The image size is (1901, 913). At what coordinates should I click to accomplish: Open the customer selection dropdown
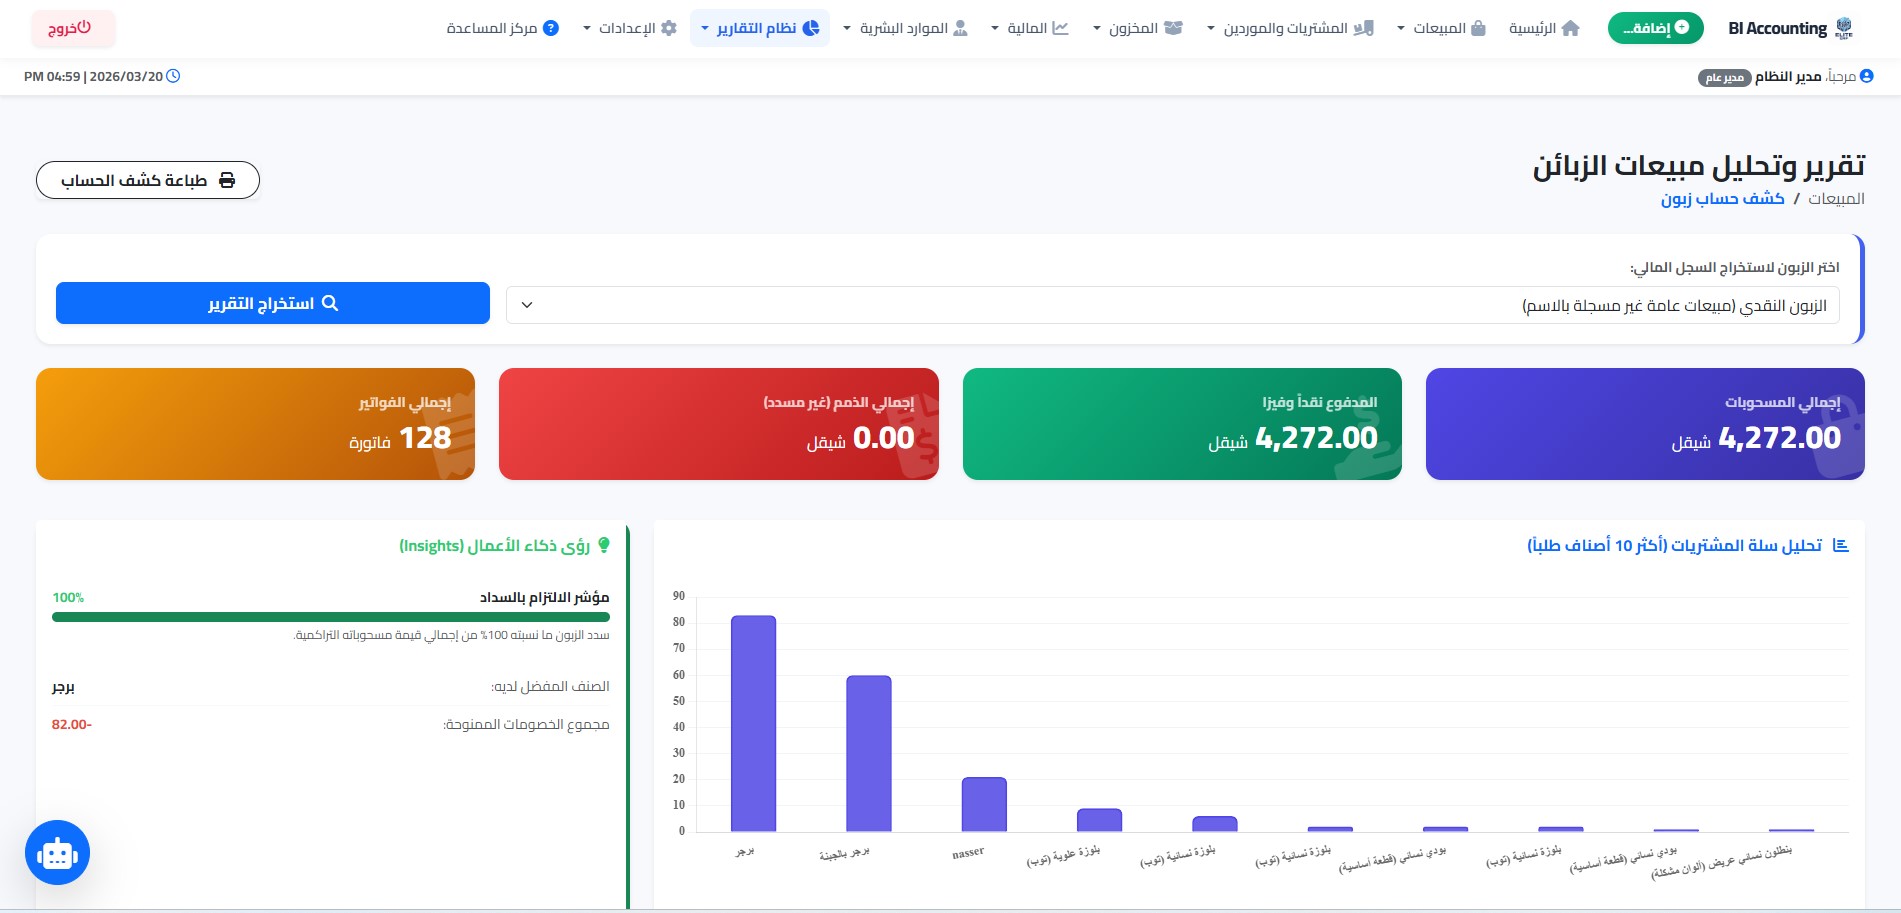1172,305
